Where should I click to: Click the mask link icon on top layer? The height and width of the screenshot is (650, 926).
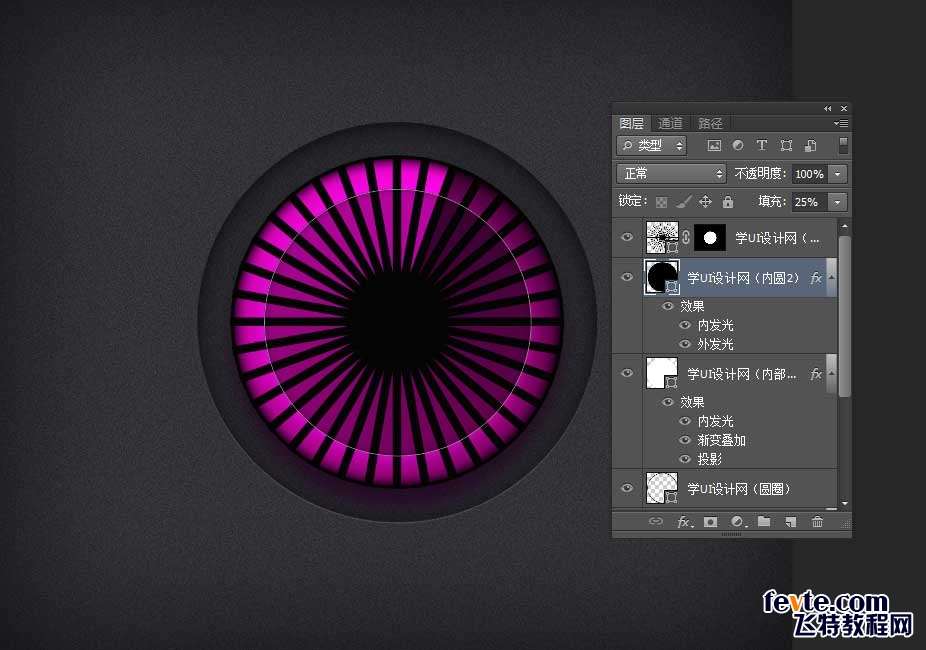[686, 237]
